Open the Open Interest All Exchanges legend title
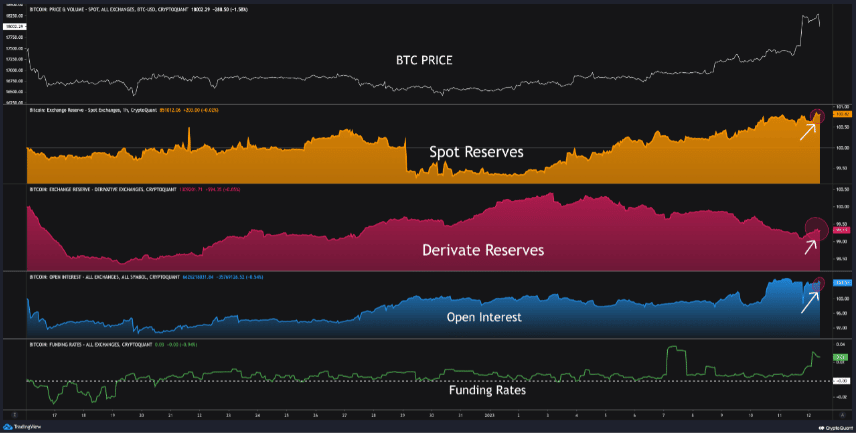This screenshot has width=859, height=438. pos(105,277)
